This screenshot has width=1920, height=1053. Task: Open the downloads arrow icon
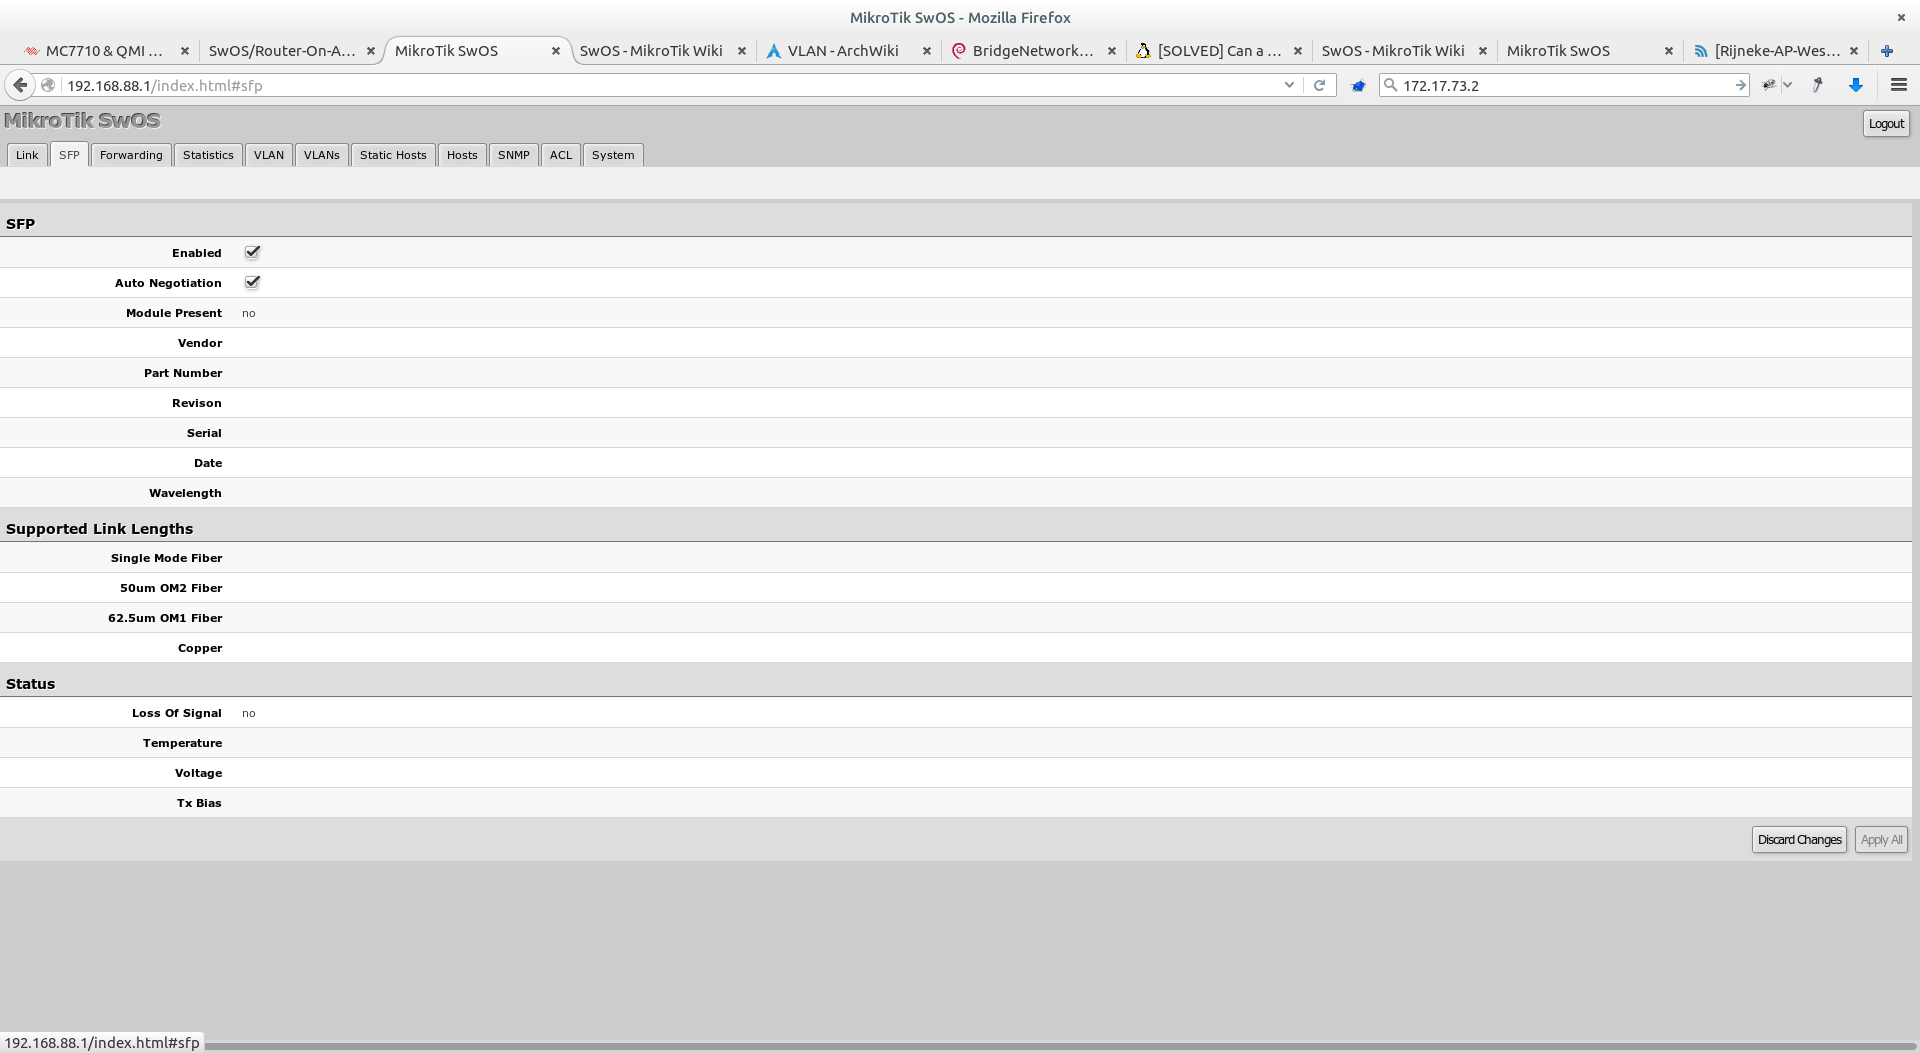click(1856, 85)
